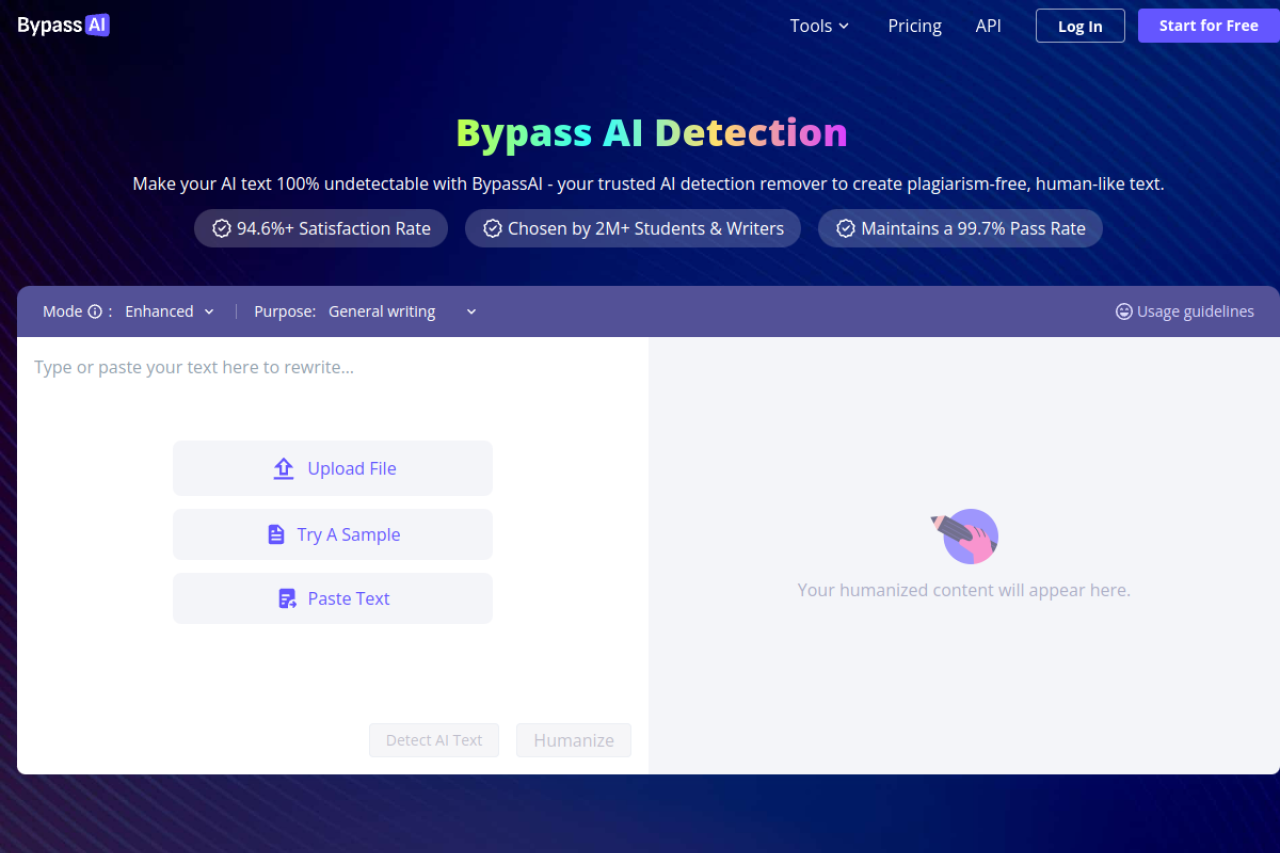Click the hand with pencil illustration
The width and height of the screenshot is (1280, 853).
click(x=965, y=537)
